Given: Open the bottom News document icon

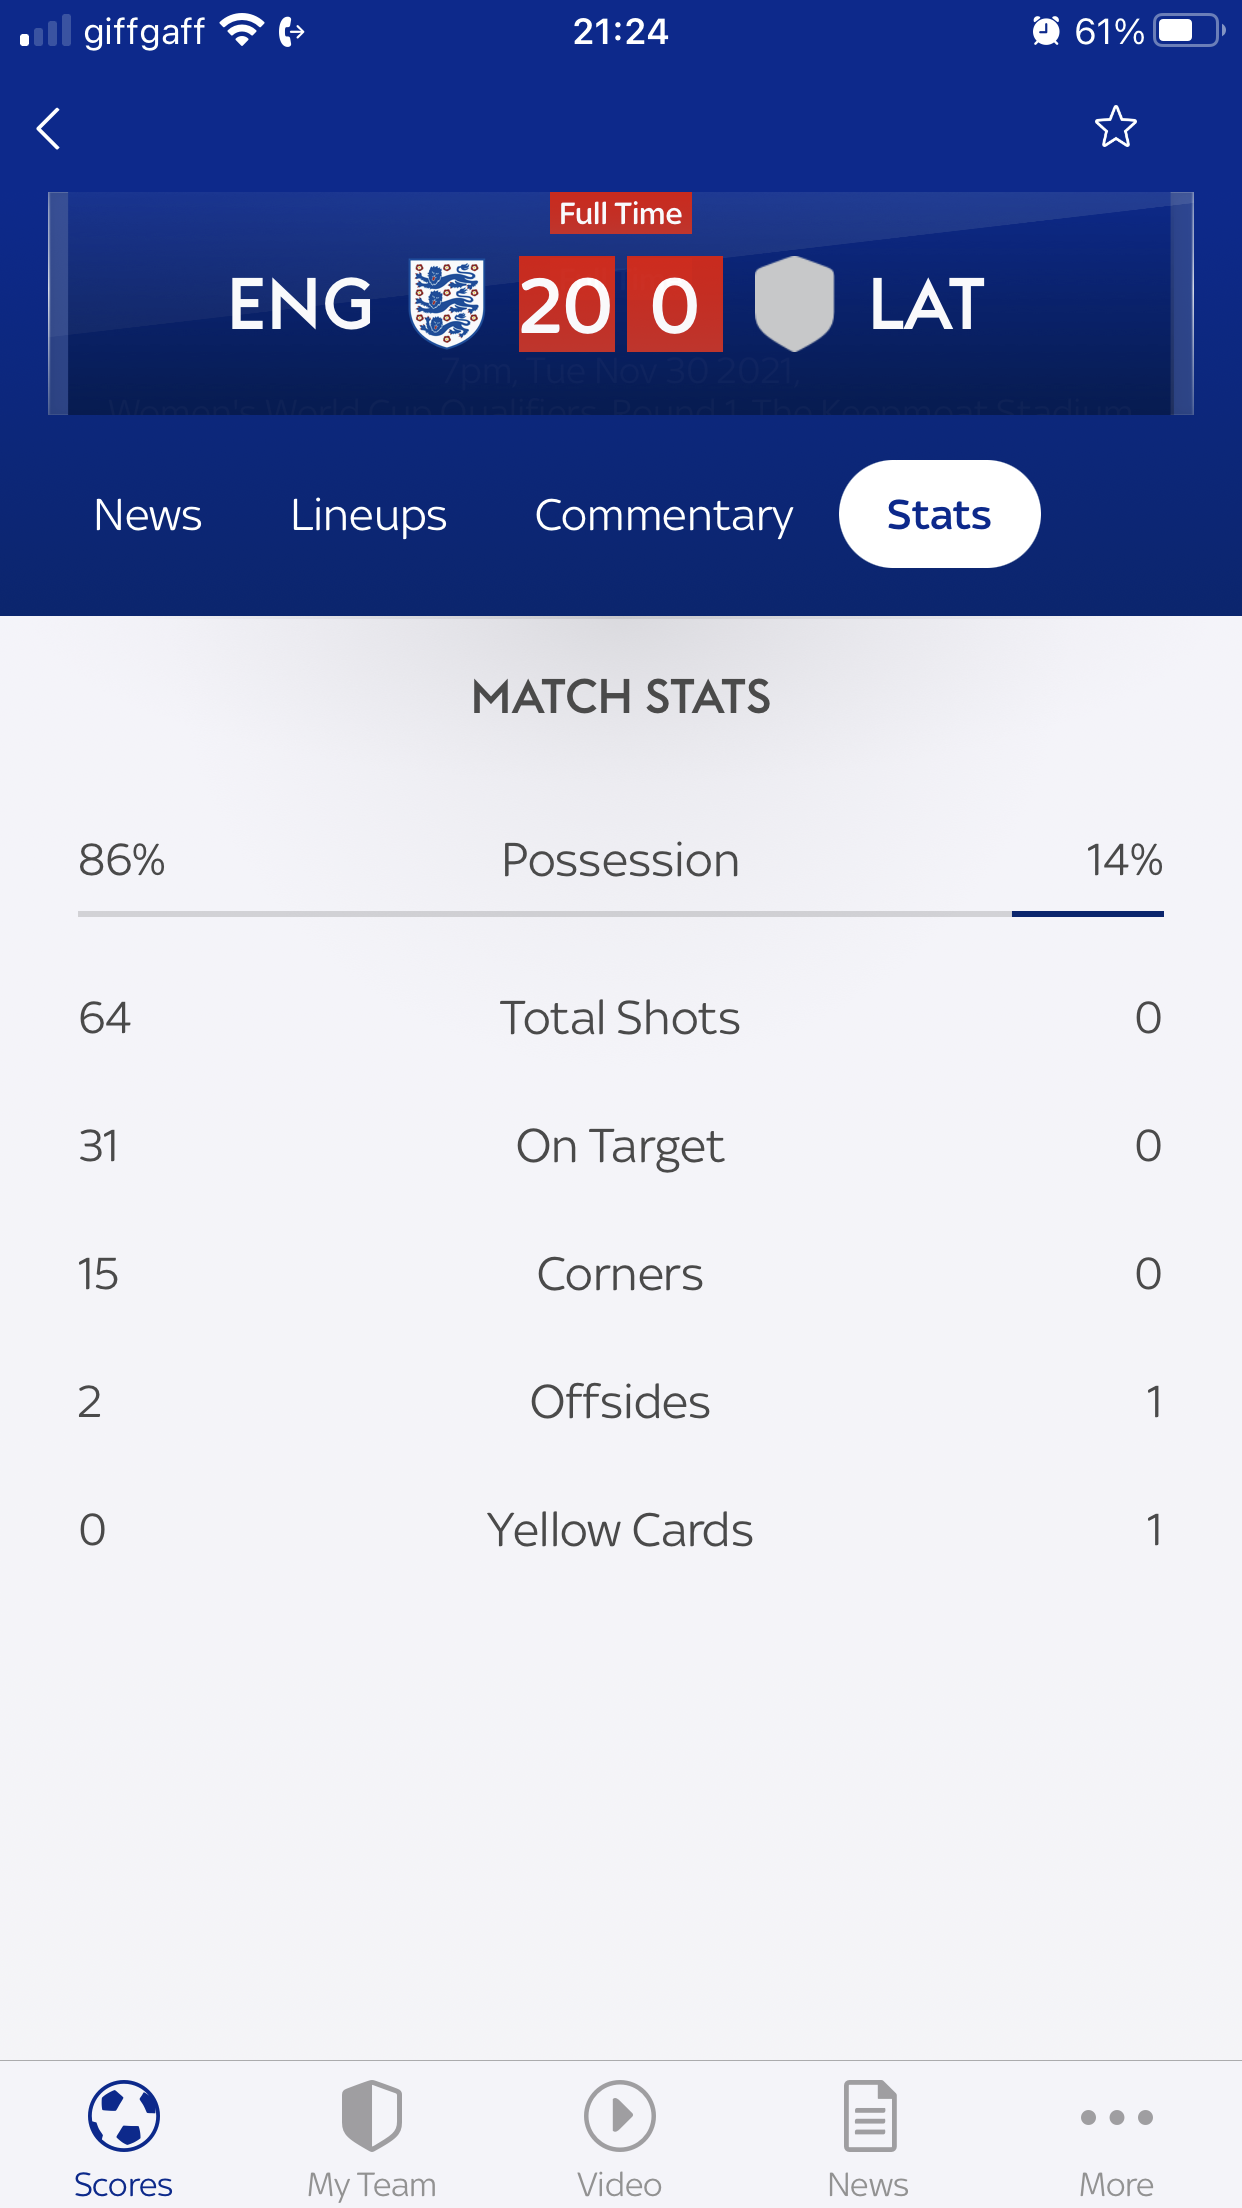Looking at the screenshot, I should (x=868, y=2116).
